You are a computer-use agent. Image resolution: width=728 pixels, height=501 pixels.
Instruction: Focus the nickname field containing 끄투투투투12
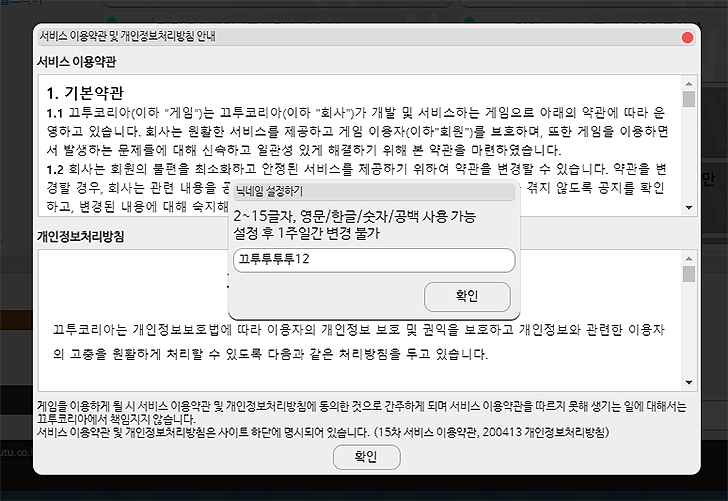click(x=374, y=260)
